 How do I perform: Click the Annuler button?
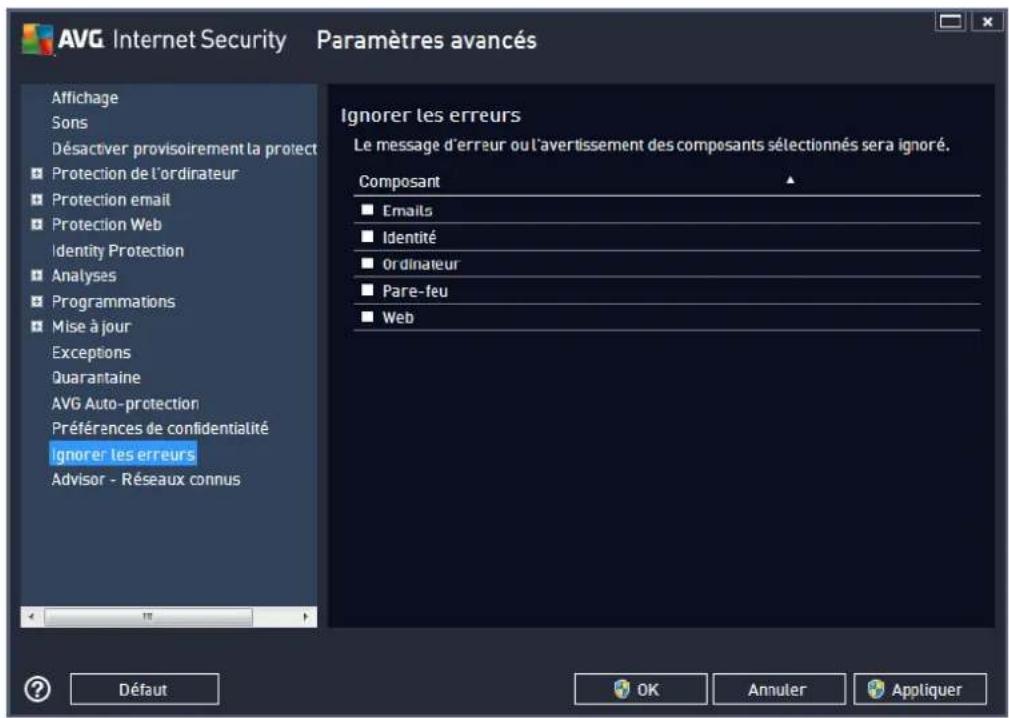(779, 690)
